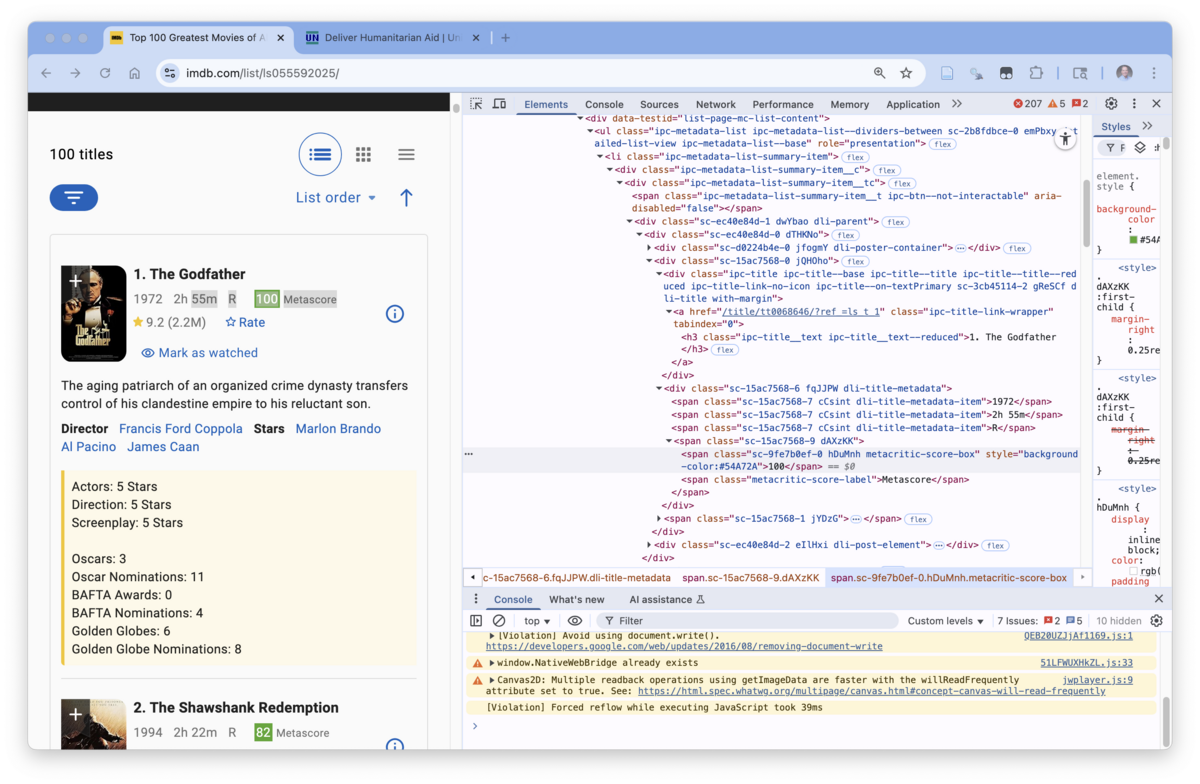The image size is (1200, 784).
Task: Close the DevTools panel
Action: pos(1157,104)
